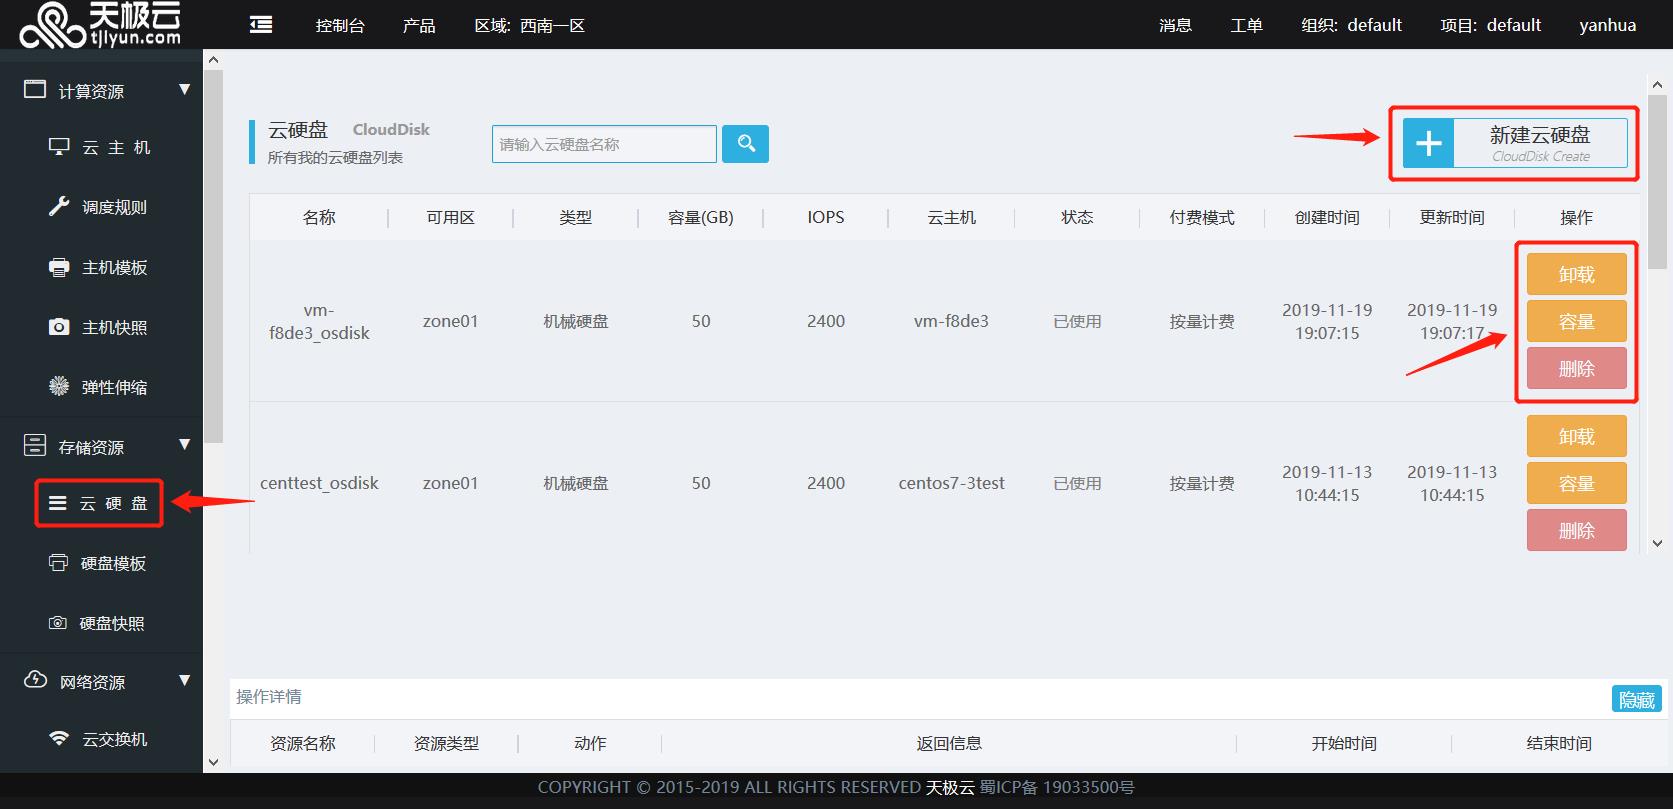This screenshot has width=1673, height=809.
Task: Click the vm-f8de3_osdisk disk name
Action: point(319,321)
